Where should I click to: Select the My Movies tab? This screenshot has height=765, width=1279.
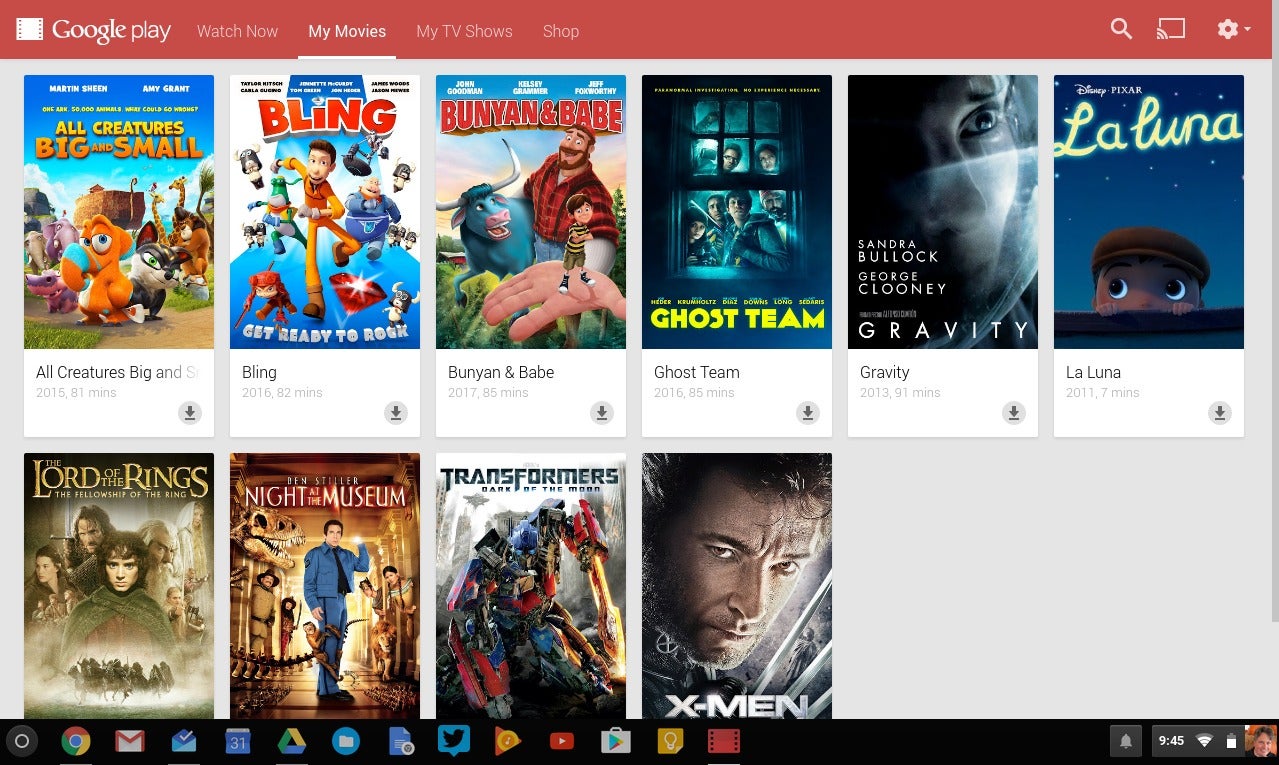point(347,31)
